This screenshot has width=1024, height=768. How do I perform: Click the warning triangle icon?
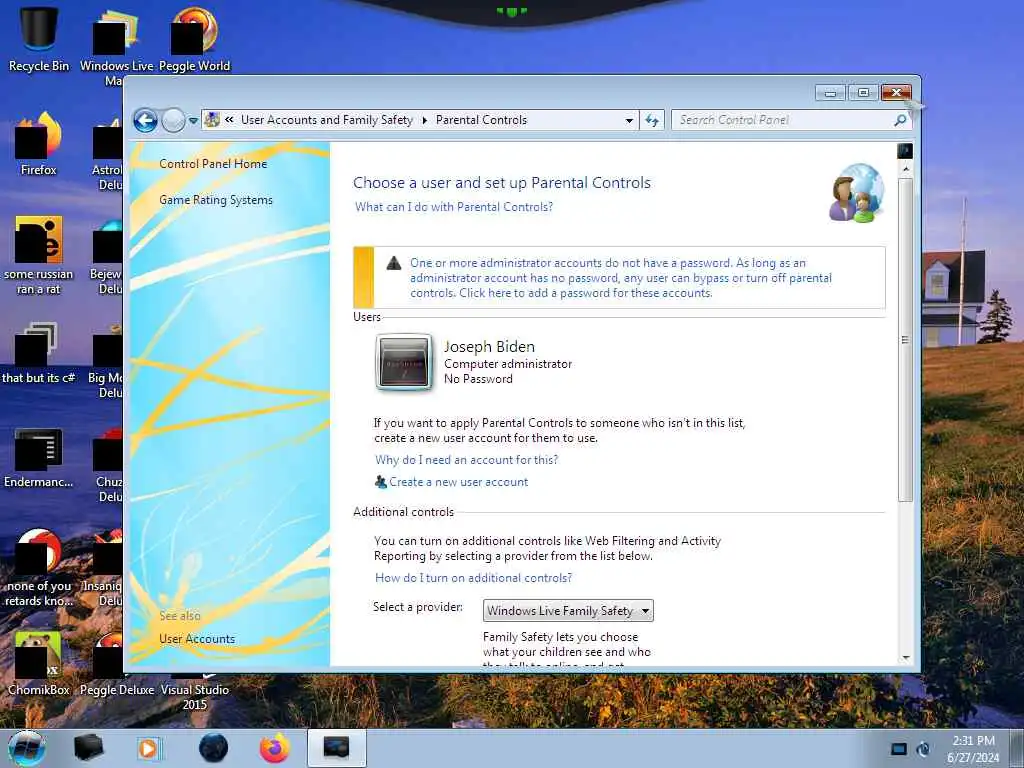tap(394, 263)
